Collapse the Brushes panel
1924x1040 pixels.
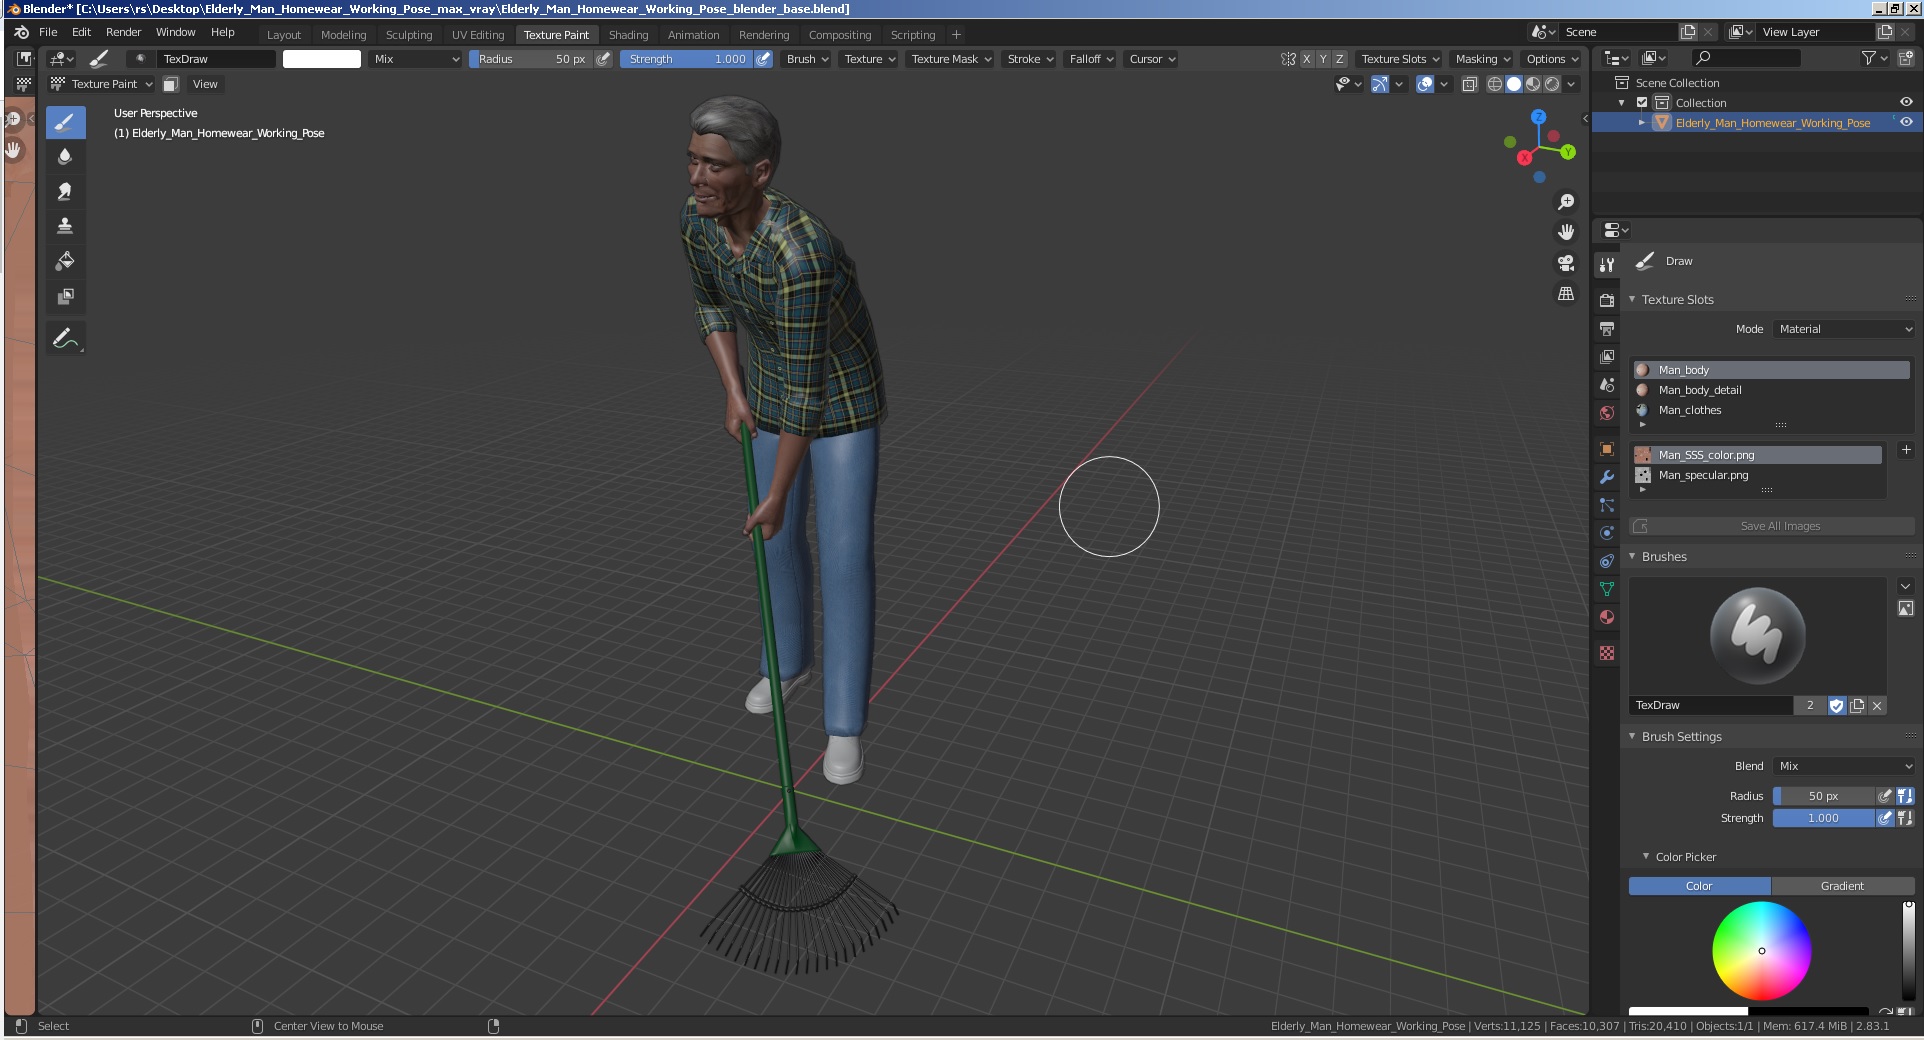coord(1664,557)
